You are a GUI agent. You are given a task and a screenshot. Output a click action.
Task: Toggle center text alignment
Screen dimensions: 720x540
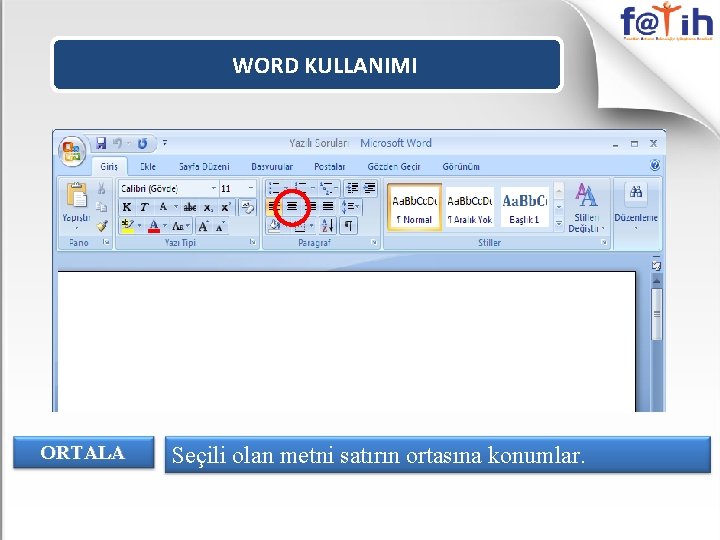292,207
